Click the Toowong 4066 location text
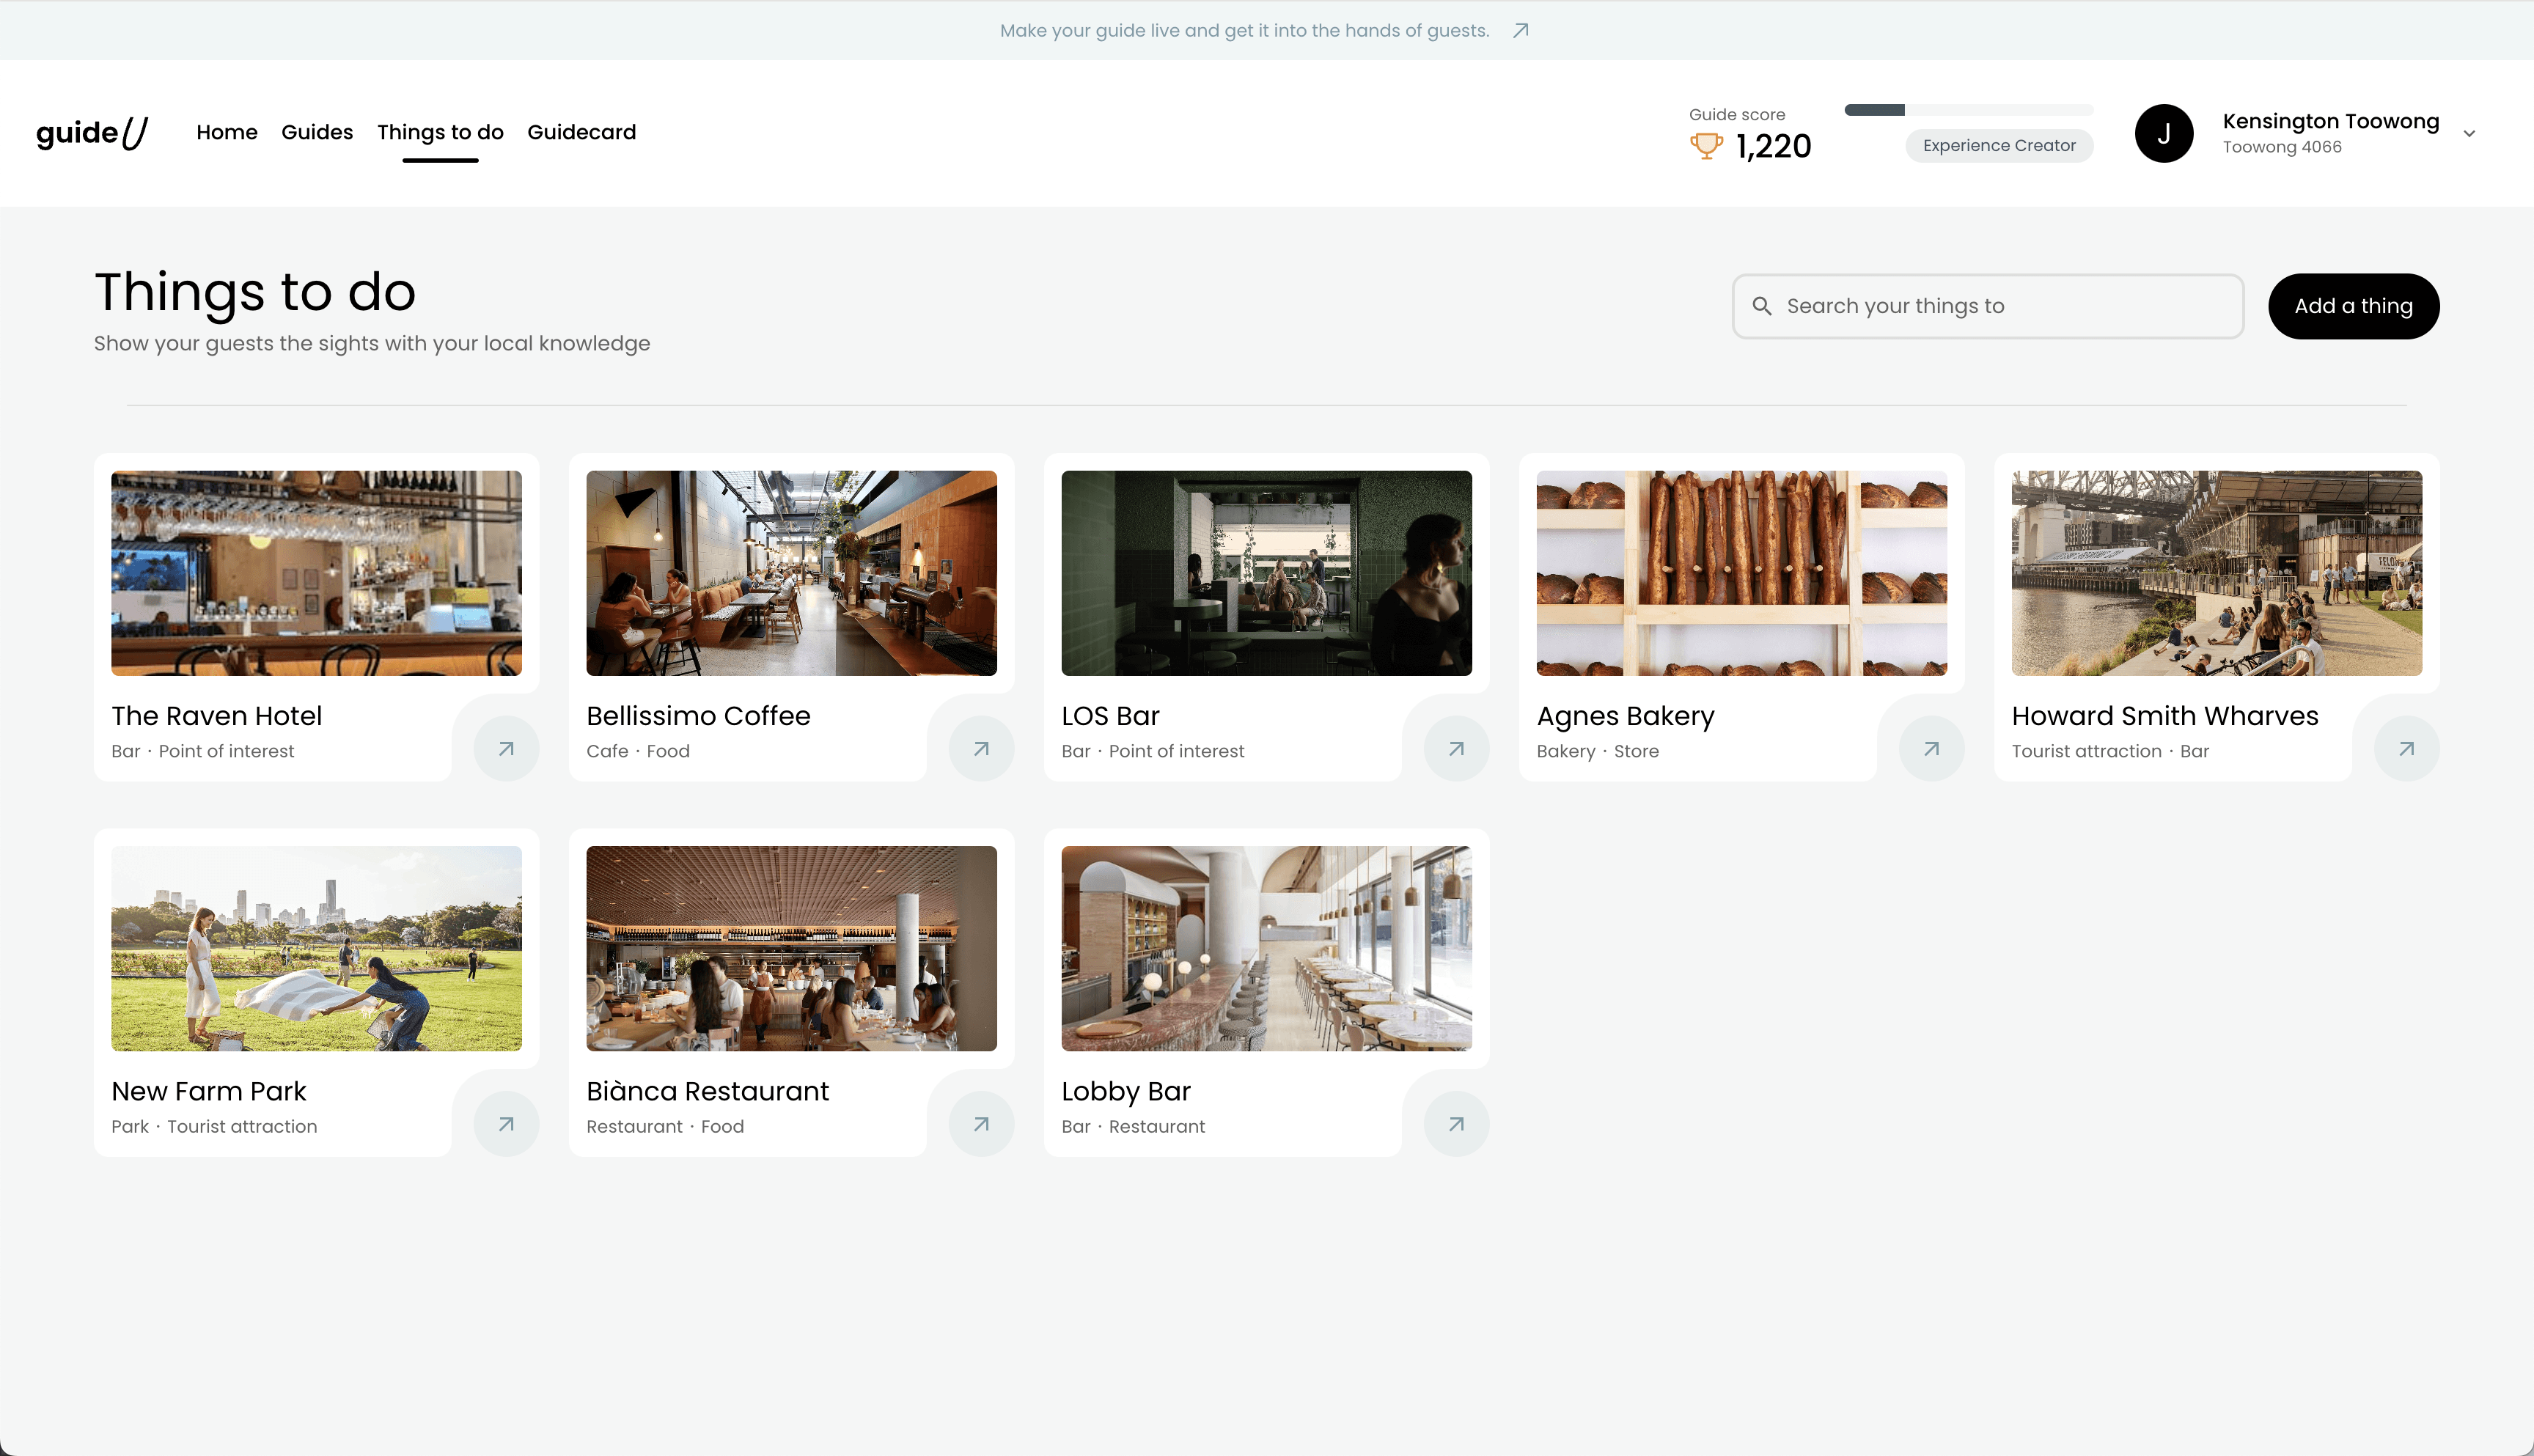 [x=2281, y=147]
